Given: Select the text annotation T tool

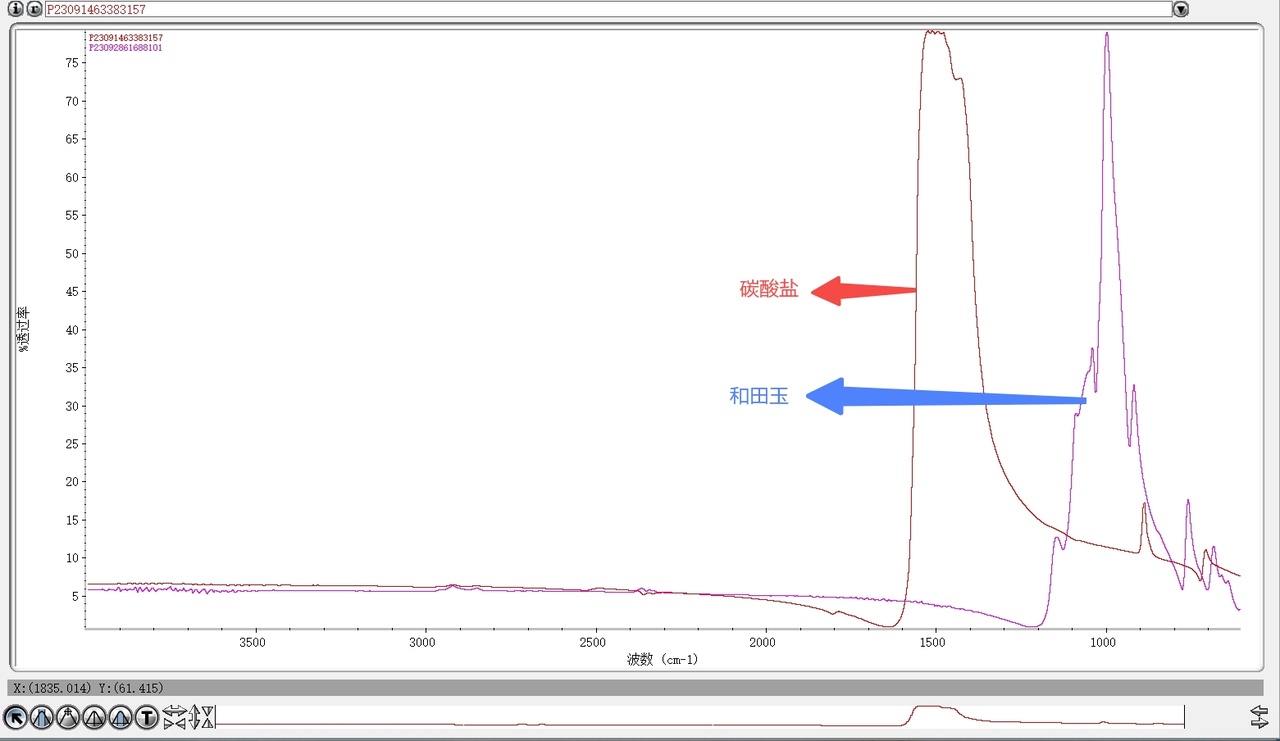Looking at the screenshot, I should tap(147, 717).
